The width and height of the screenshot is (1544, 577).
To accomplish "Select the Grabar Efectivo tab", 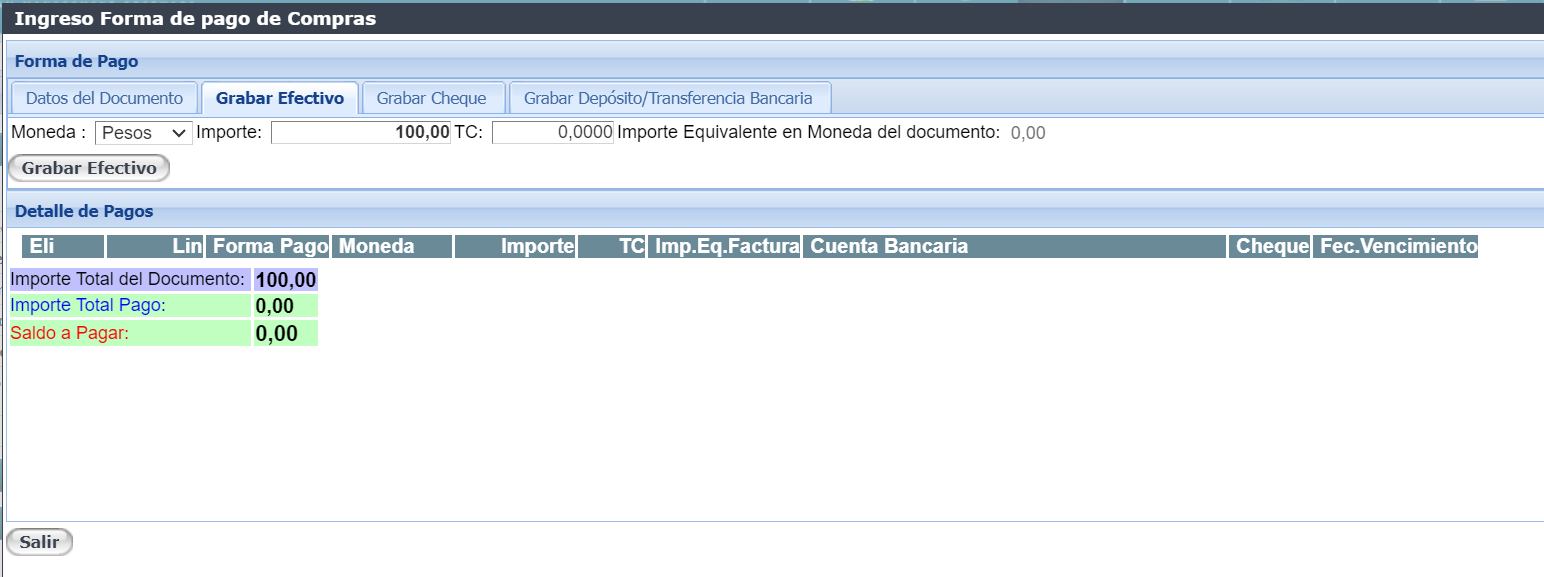I will [x=280, y=98].
